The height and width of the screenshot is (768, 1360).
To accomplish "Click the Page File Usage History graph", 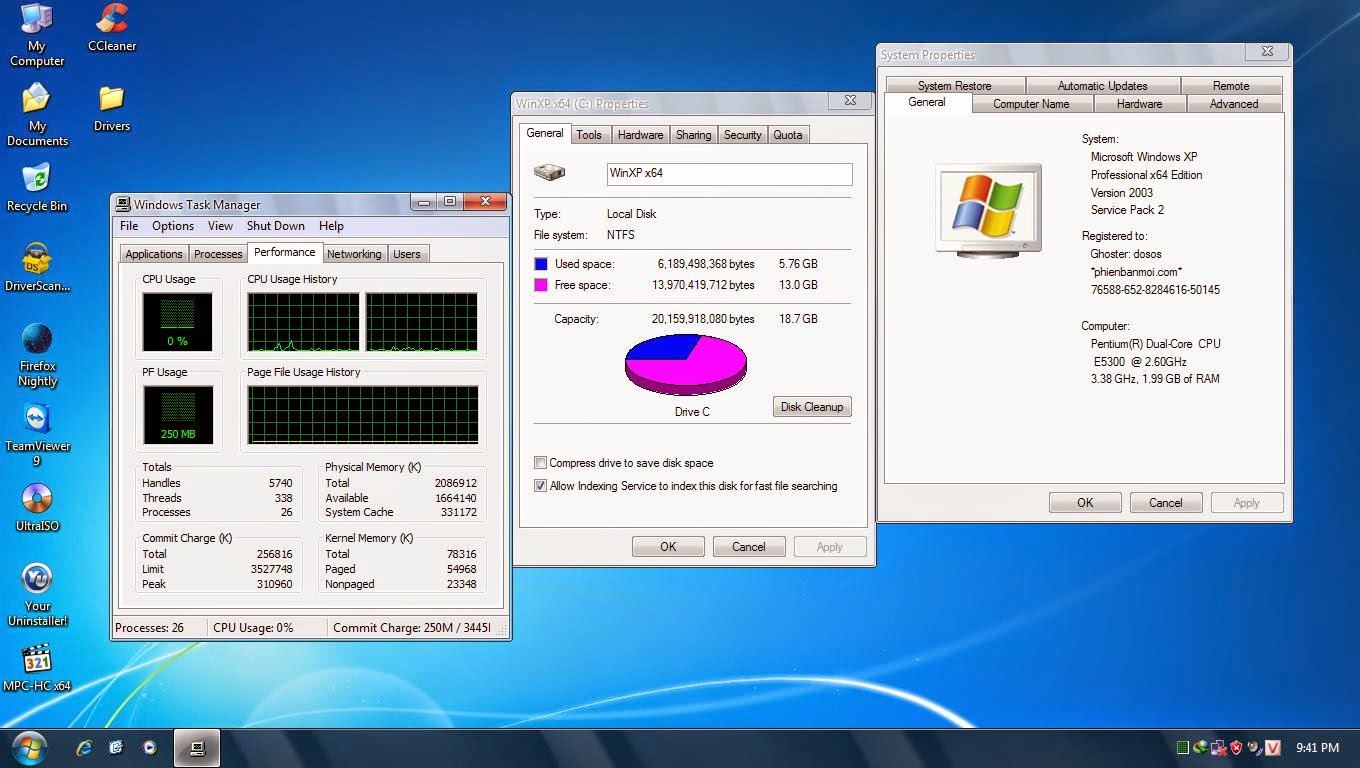I will click(x=363, y=415).
